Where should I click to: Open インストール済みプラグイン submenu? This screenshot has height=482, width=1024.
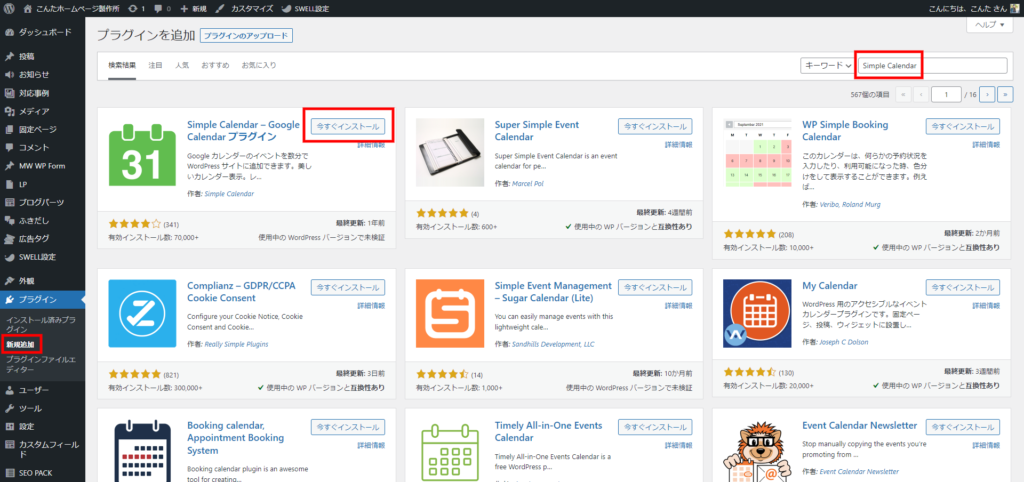(40, 324)
